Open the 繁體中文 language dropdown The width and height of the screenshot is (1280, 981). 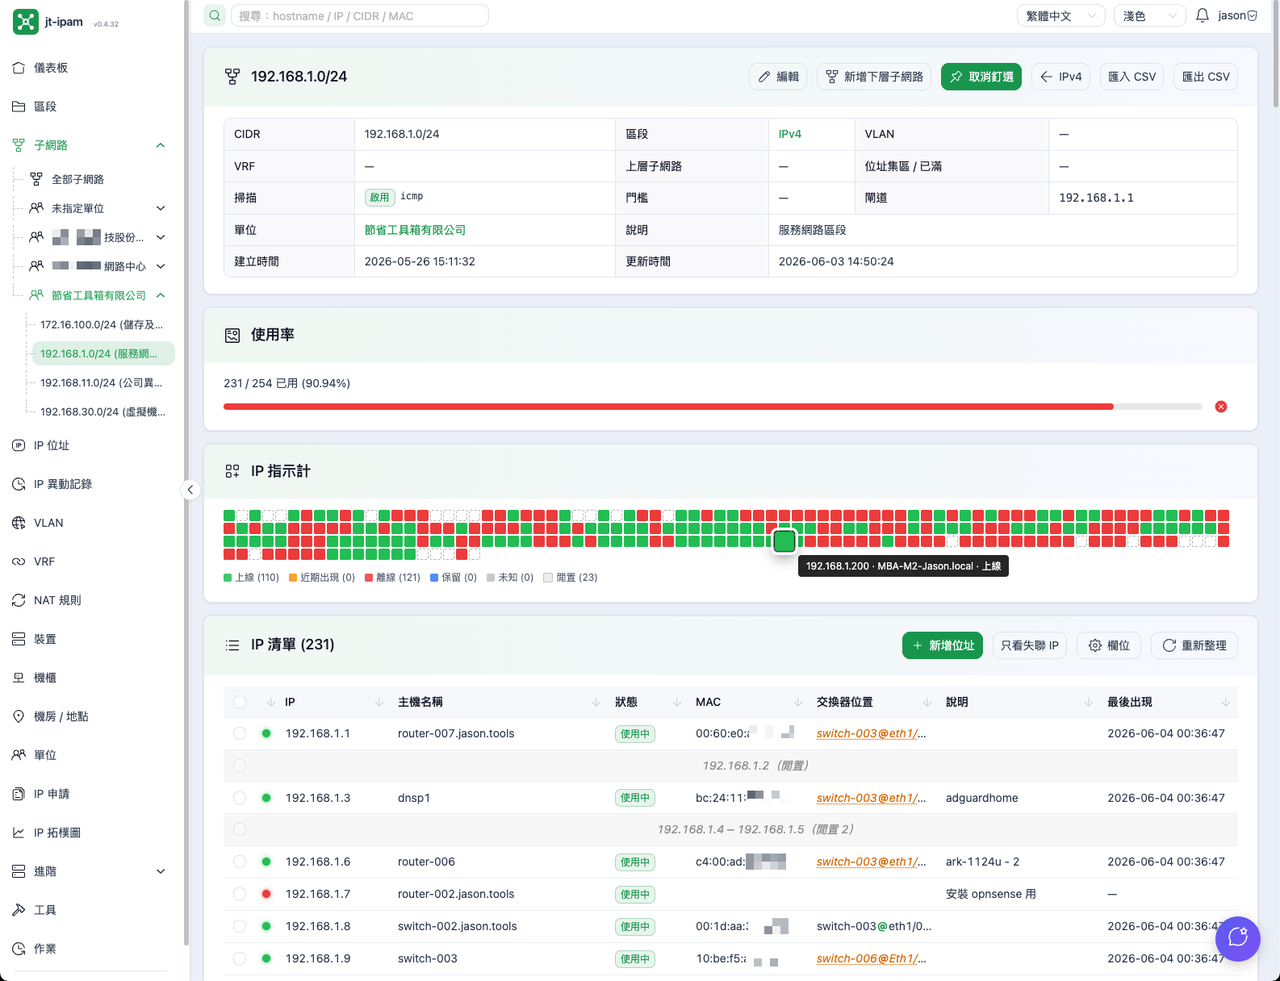[x=1060, y=15]
